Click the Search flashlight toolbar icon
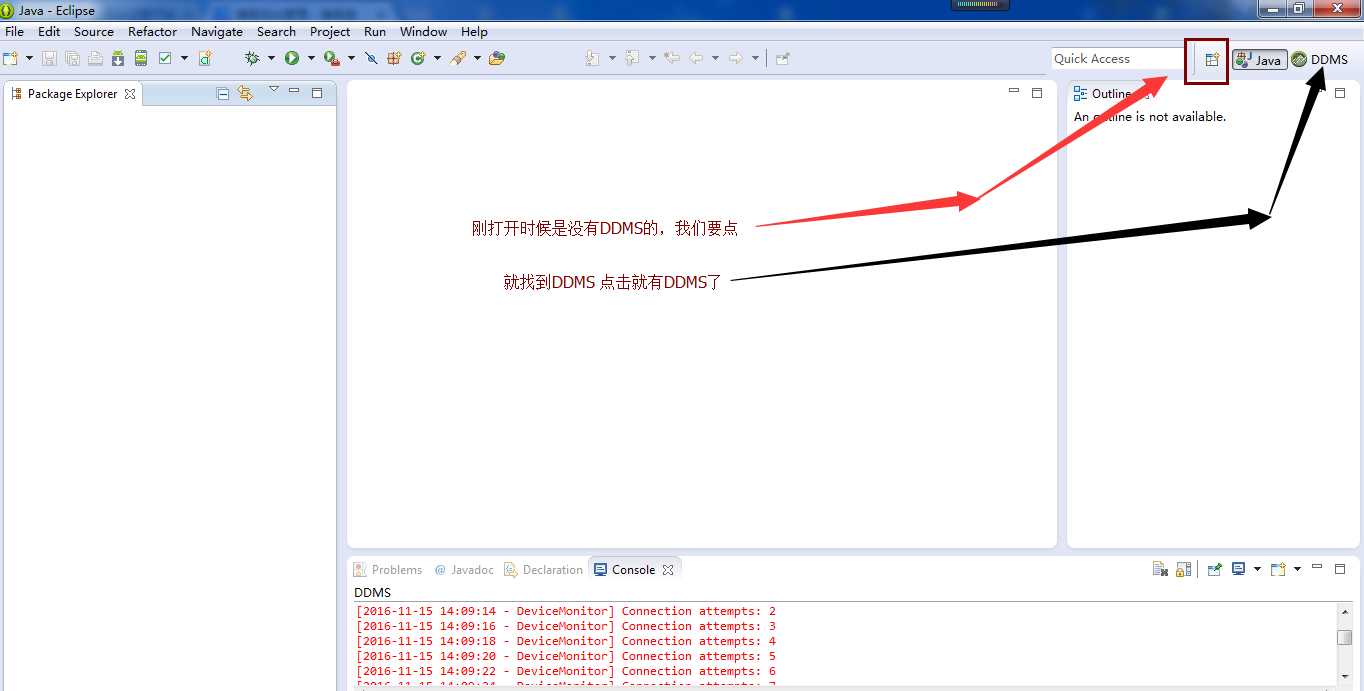 click(458, 58)
